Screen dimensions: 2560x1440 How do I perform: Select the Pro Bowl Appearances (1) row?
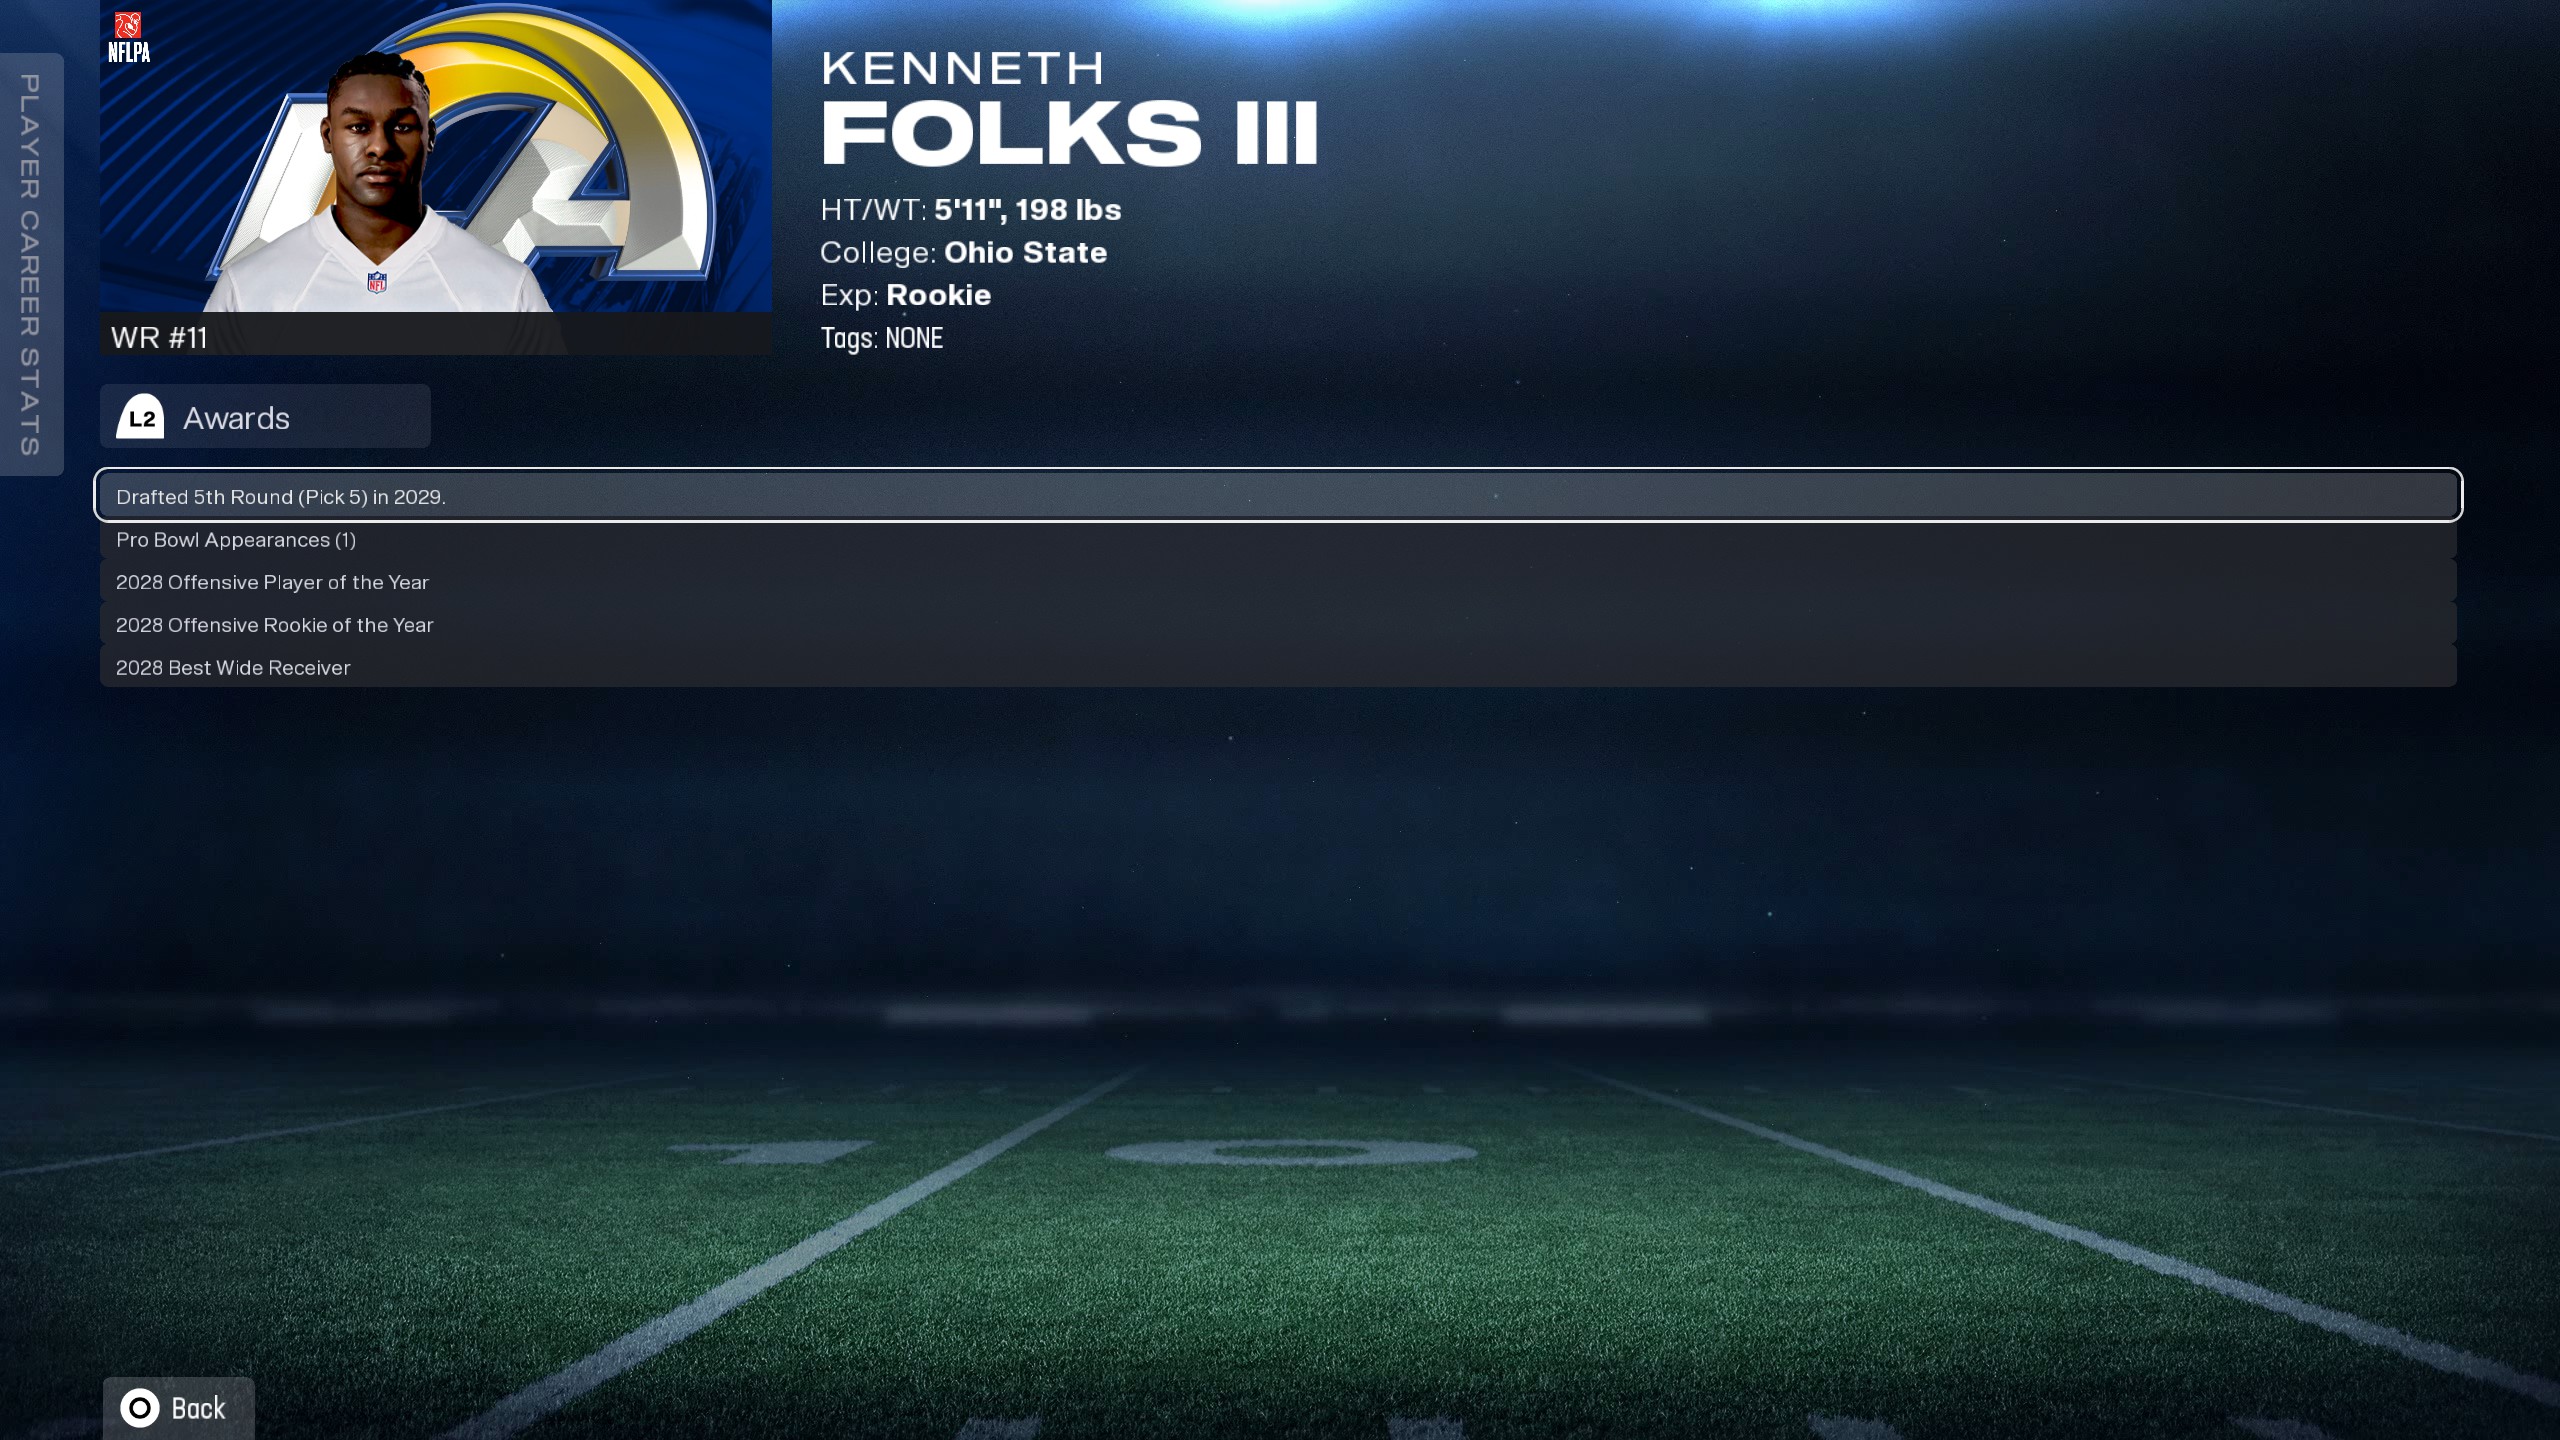(x=1278, y=540)
